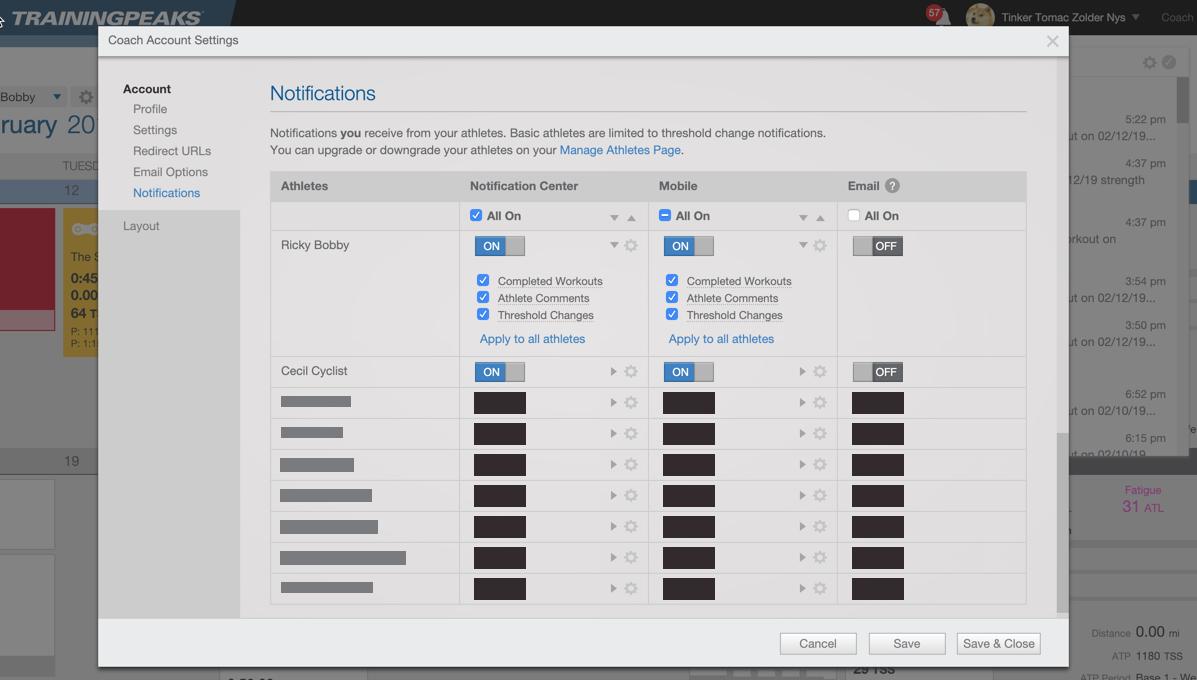
Task: Click the Email help question mark icon
Action: click(x=892, y=186)
